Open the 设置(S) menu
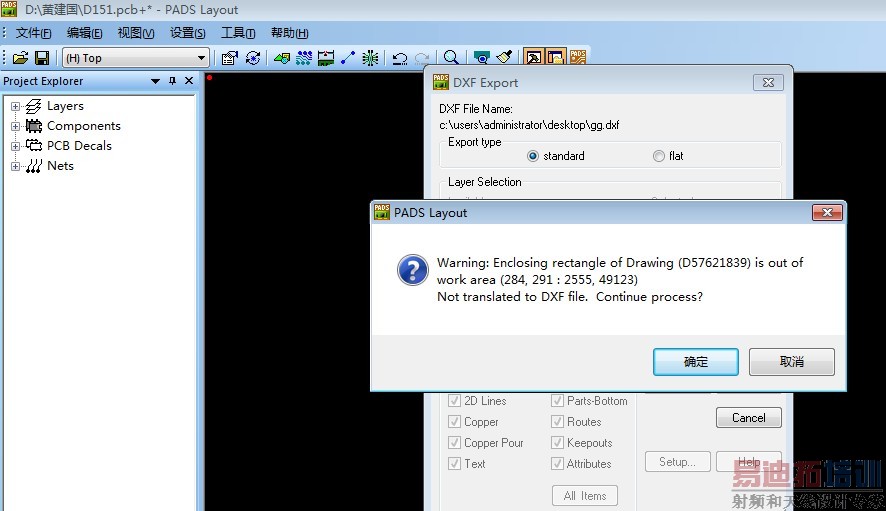 tap(188, 33)
